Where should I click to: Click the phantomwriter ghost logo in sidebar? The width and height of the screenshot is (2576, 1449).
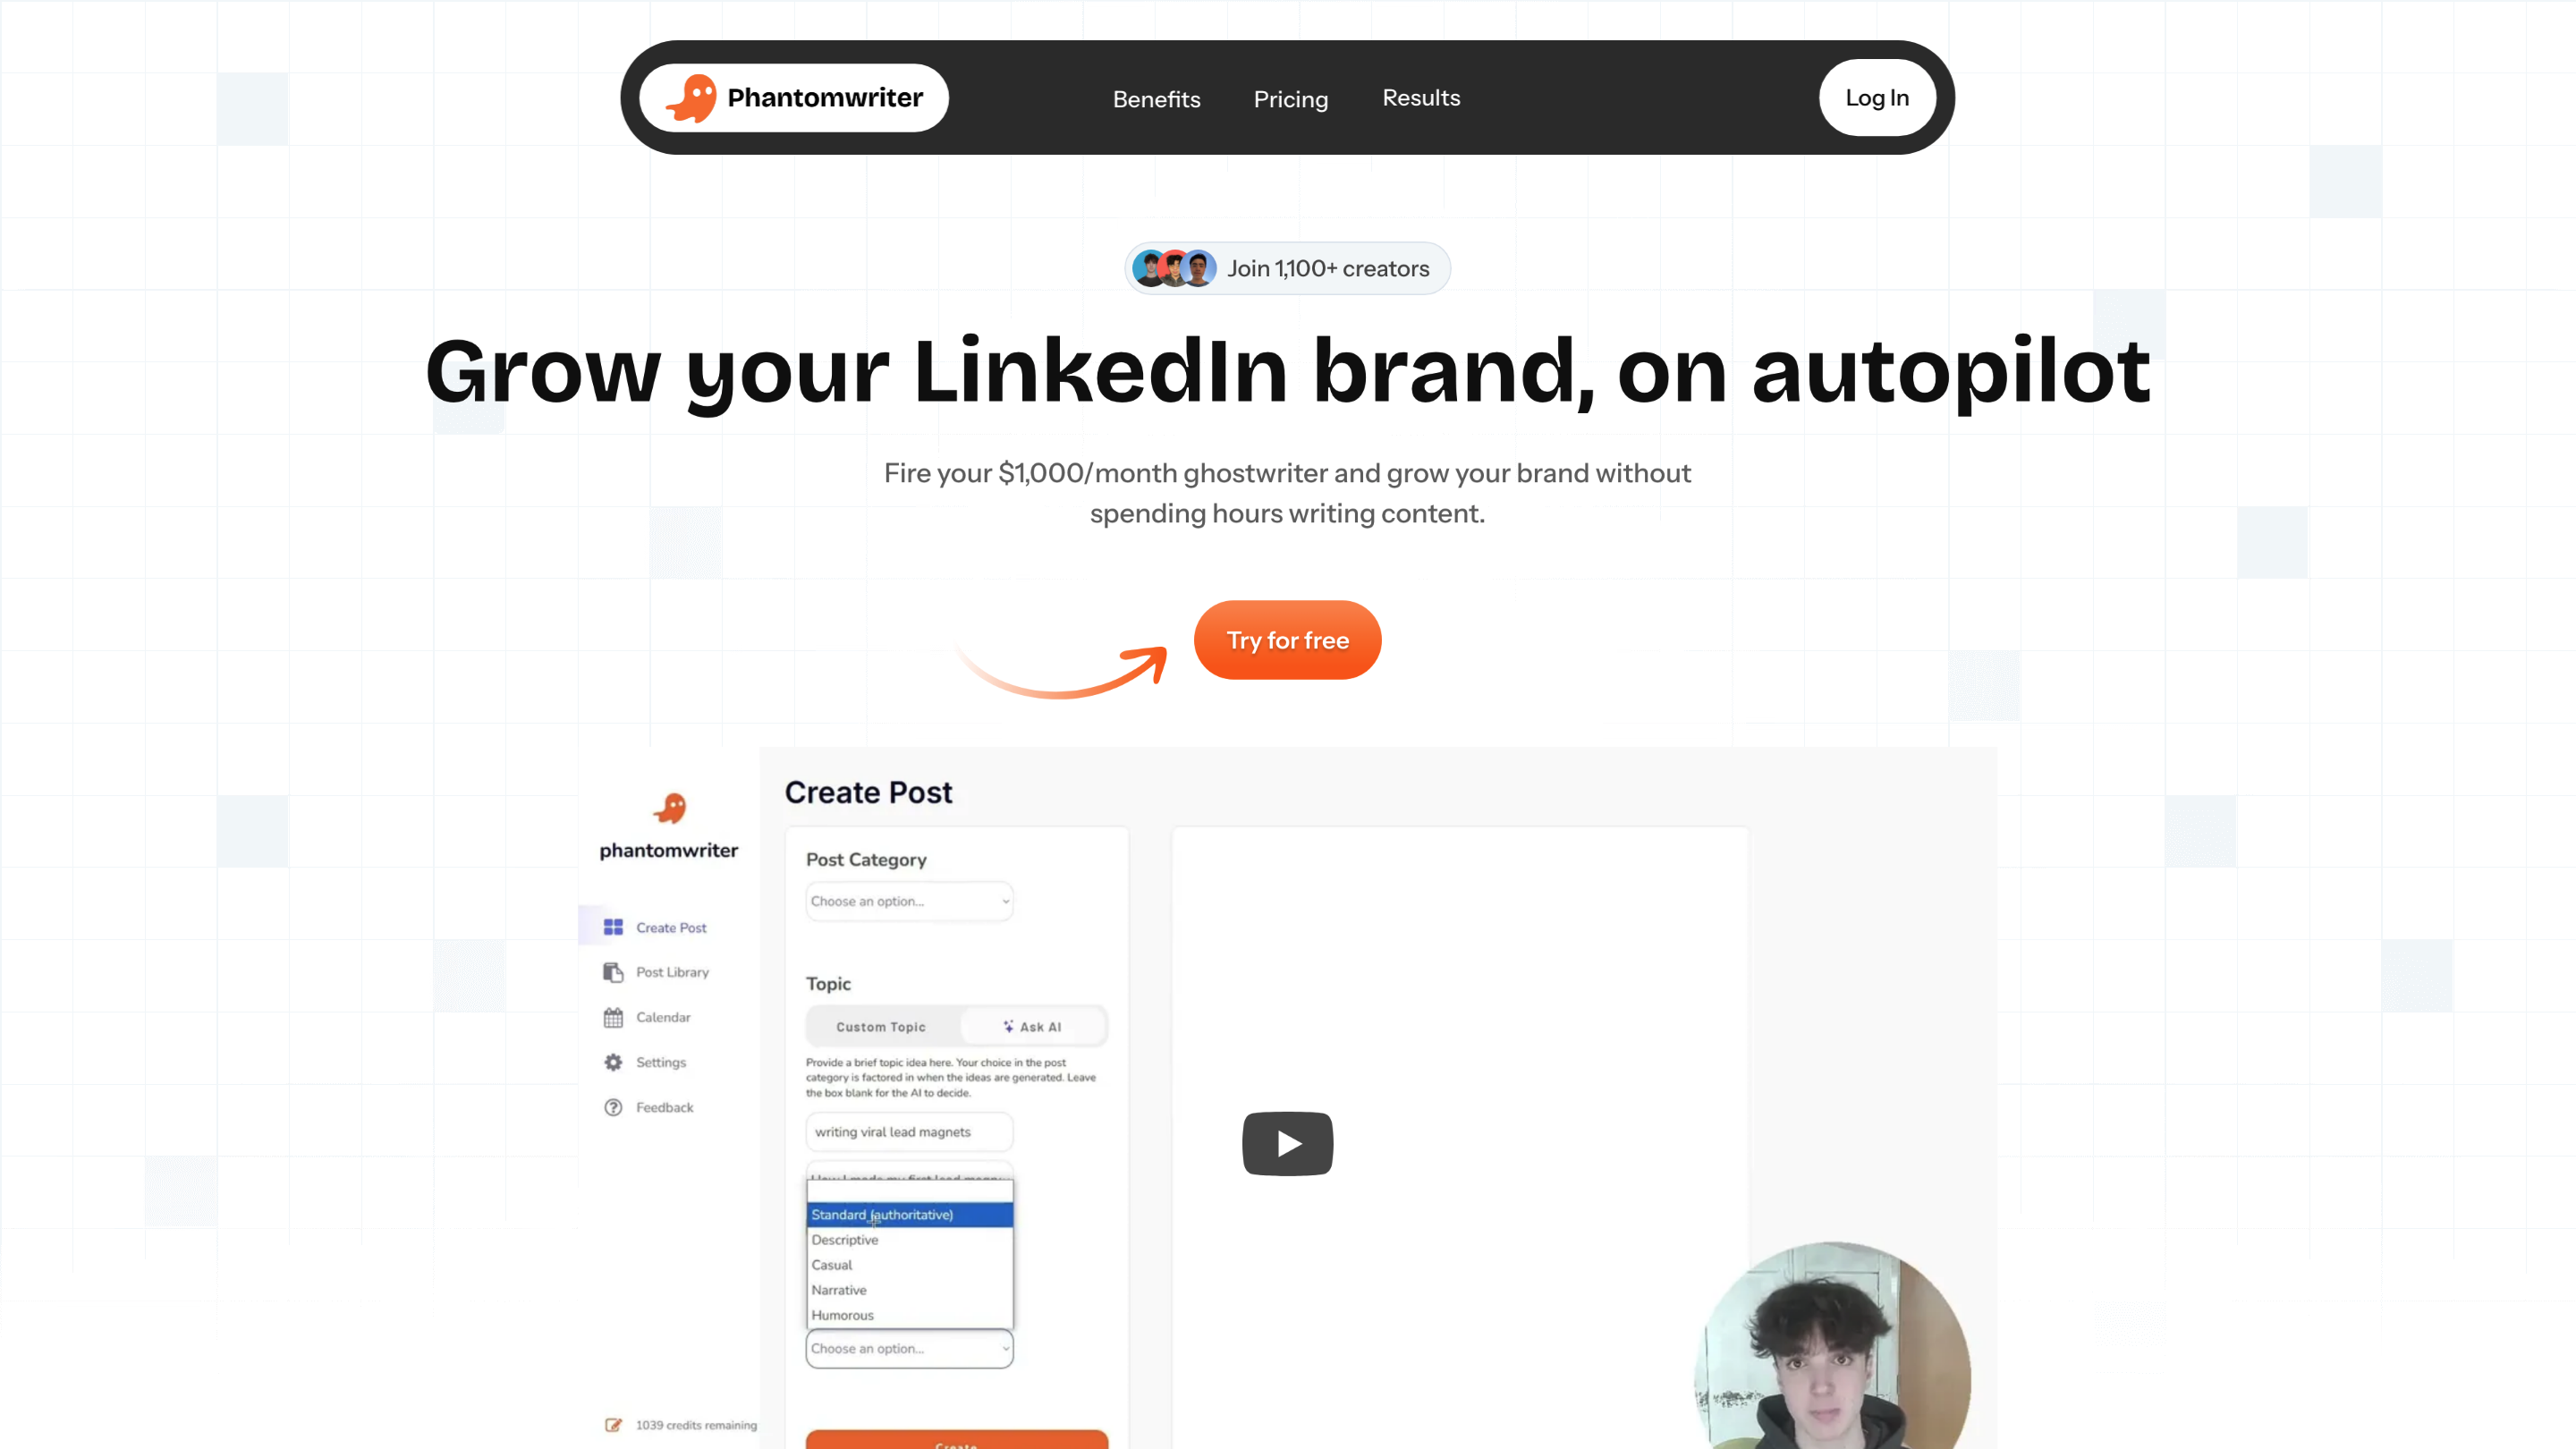(670, 807)
